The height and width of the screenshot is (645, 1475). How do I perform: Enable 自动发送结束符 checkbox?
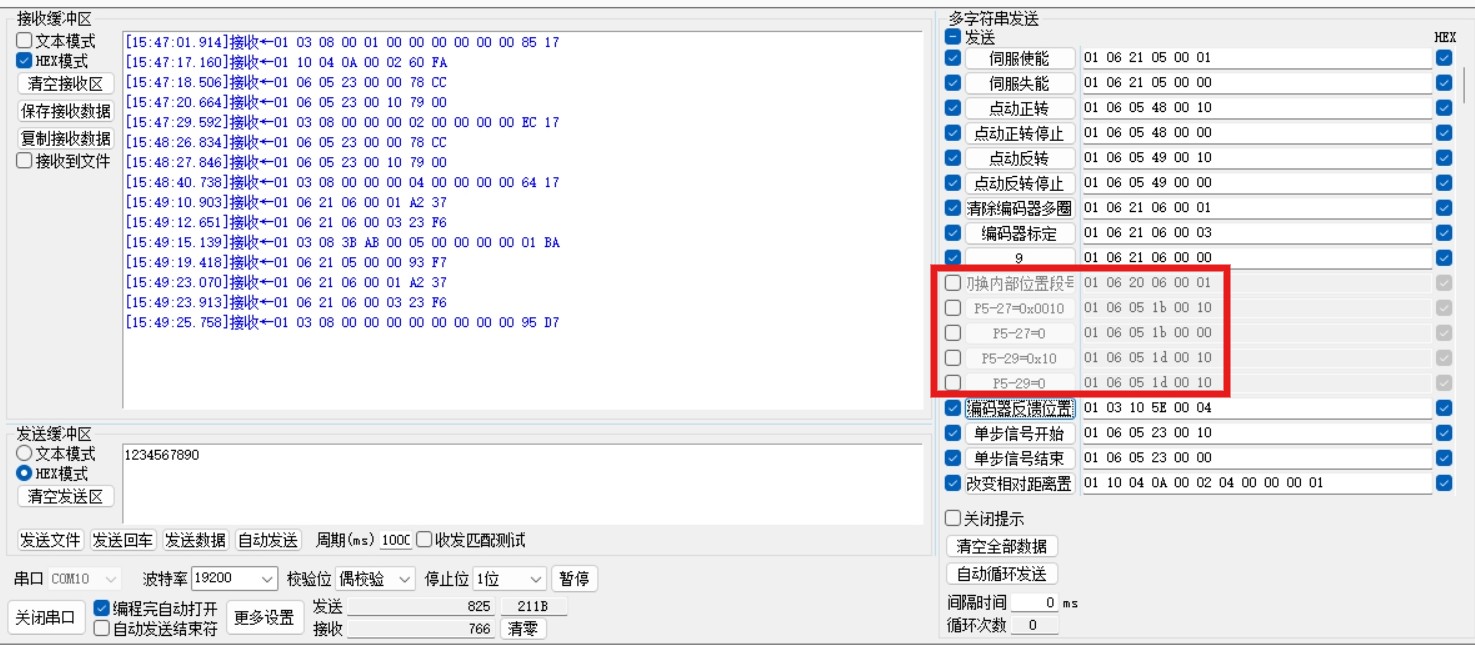101,628
